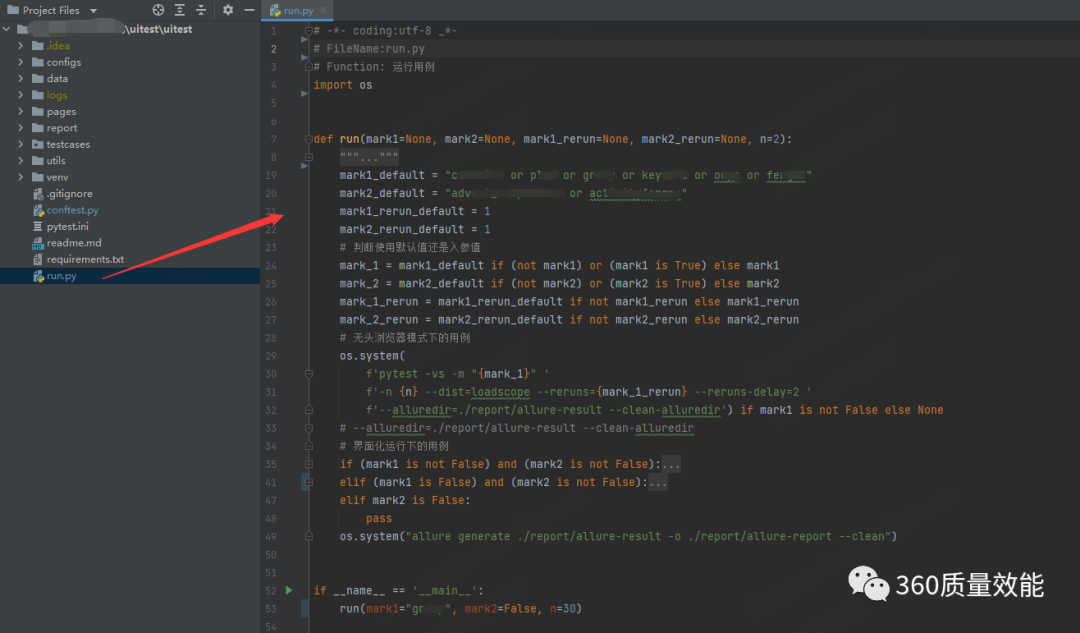Click the loadscope word in line 31
Viewport: 1080px width, 633px height.
coord(501,392)
